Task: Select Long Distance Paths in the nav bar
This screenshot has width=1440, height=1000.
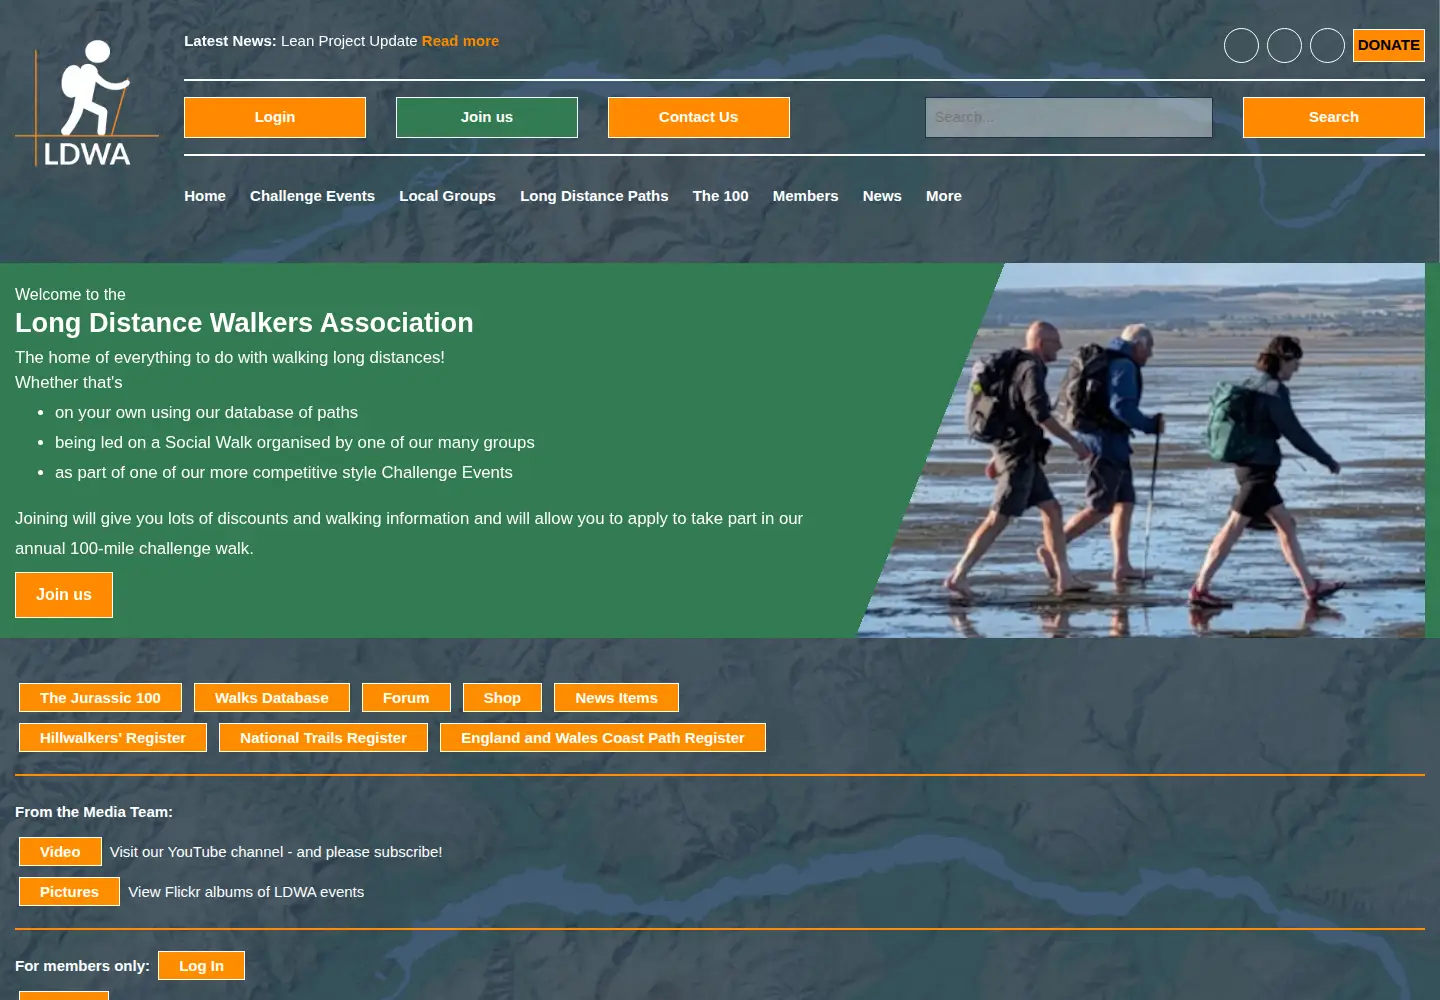Action: pyautogui.click(x=594, y=196)
